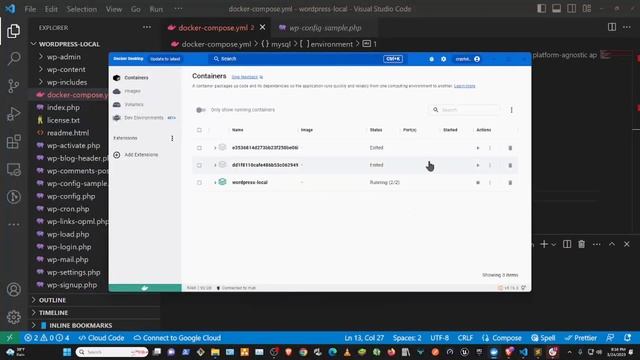This screenshot has width=640, height=360.
Task: Collapse the WORDPRESS-LOCAL root folder
Action: 34,44
